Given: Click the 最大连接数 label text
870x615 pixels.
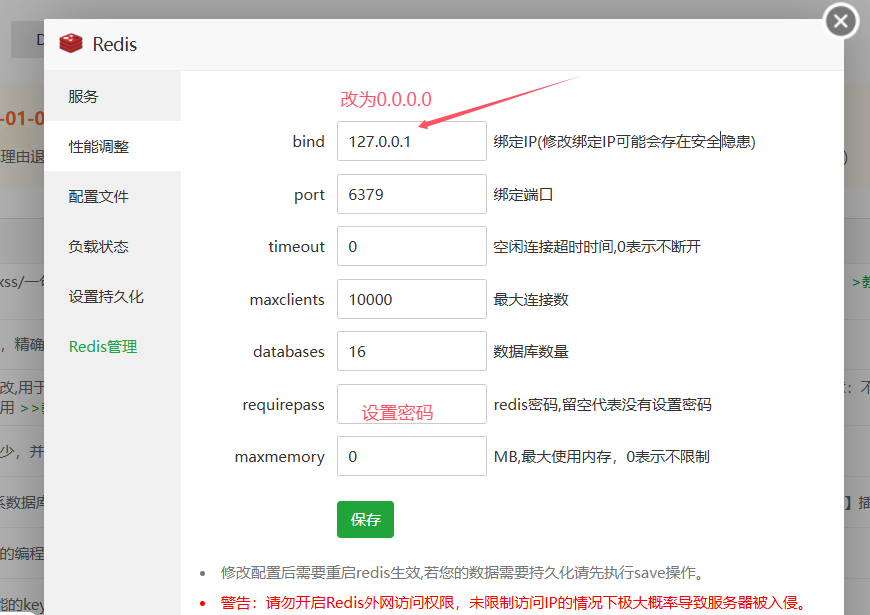Looking at the screenshot, I should pyautogui.click(x=531, y=300).
